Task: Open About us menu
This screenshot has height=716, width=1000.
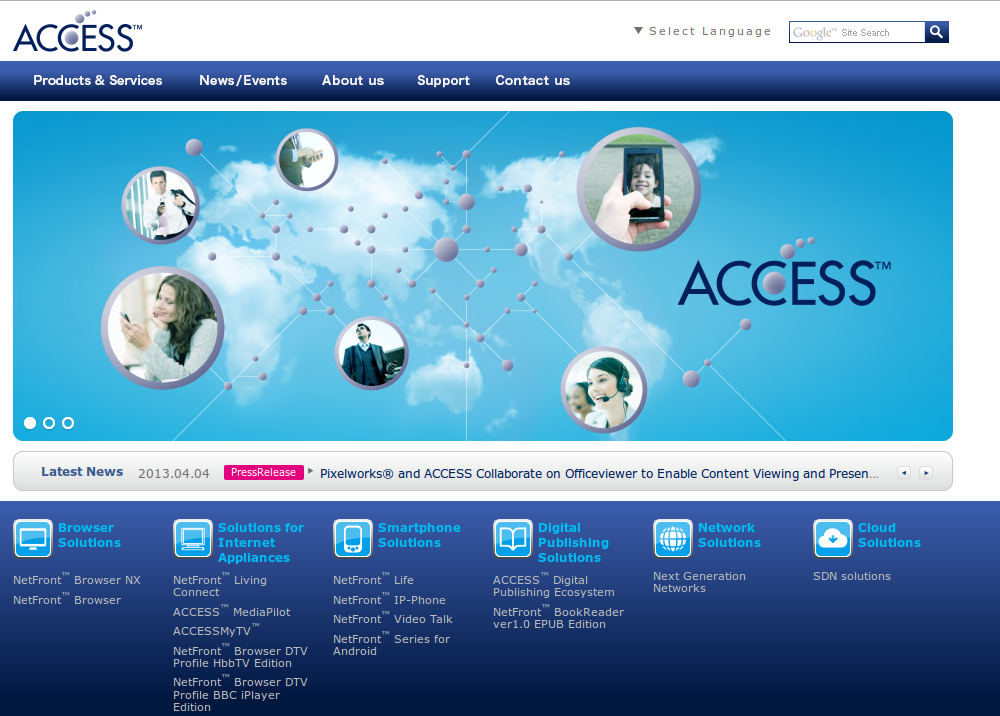Action: coord(353,80)
